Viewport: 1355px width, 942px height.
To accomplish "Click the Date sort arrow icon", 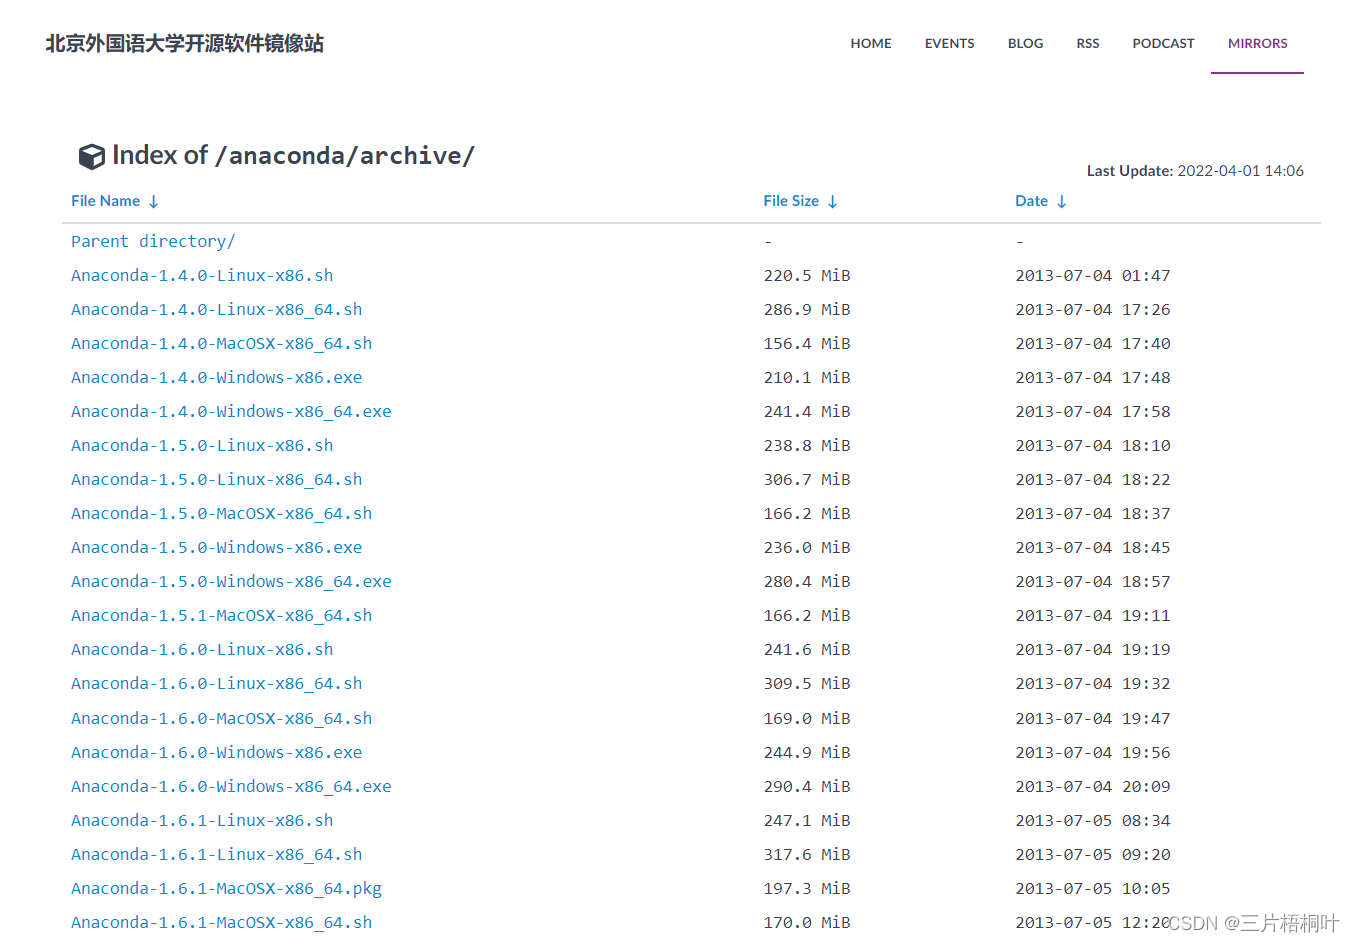I will tap(1061, 202).
